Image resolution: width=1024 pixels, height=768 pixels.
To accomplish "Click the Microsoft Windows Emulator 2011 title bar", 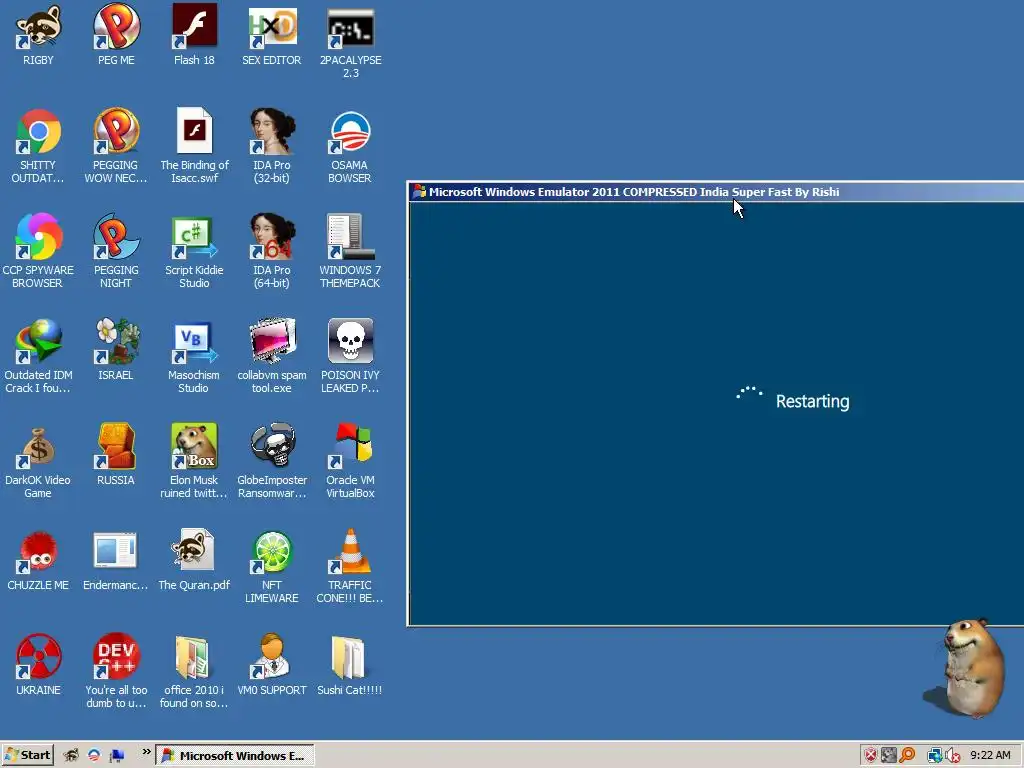I will tap(716, 192).
